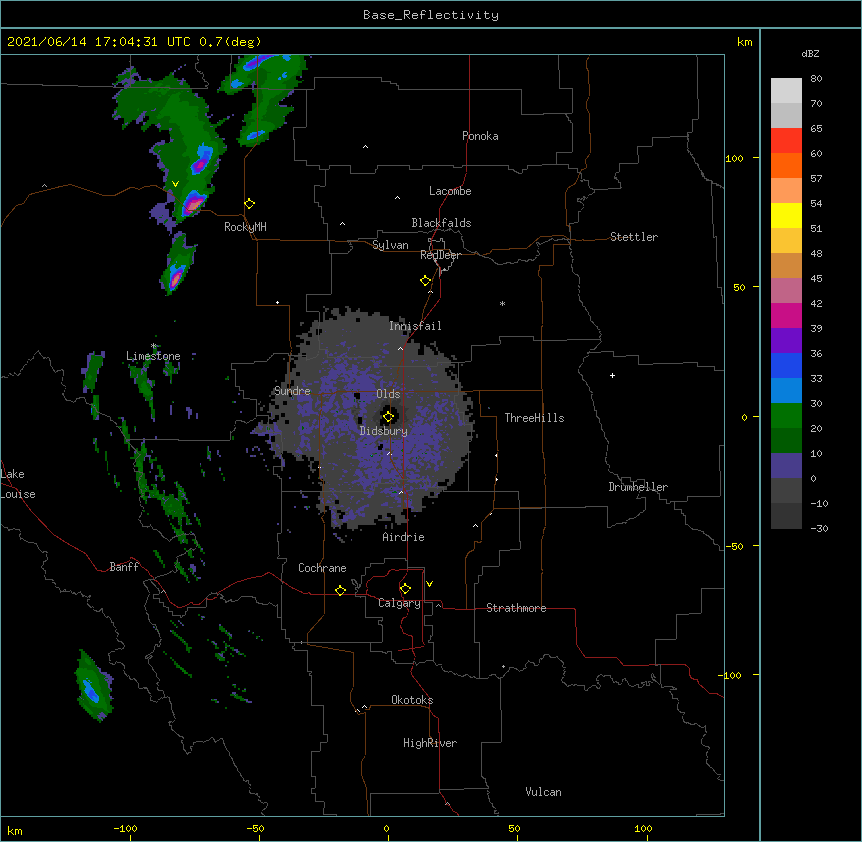Viewport: 862px width, 842px height.
Task: Click the km label at bottom left
Action: (x=15, y=830)
